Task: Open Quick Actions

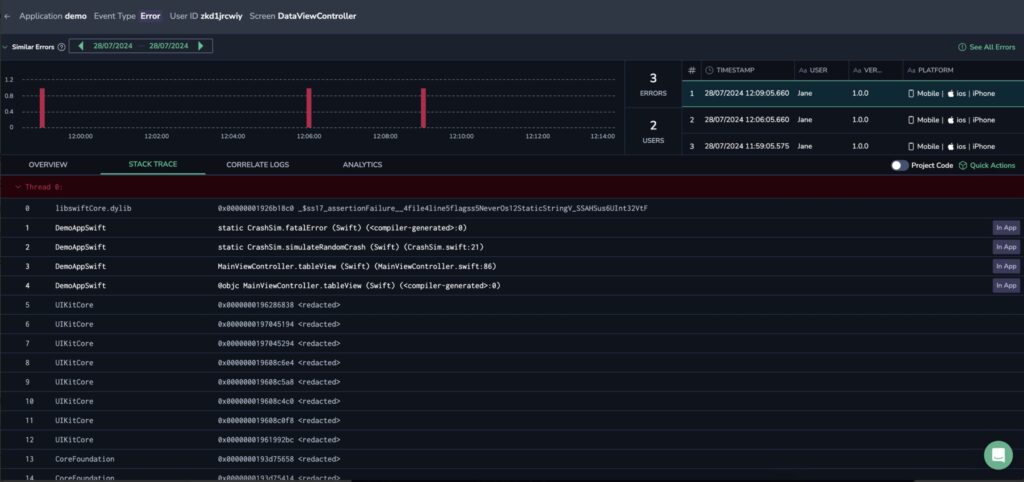Action: click(x=987, y=165)
